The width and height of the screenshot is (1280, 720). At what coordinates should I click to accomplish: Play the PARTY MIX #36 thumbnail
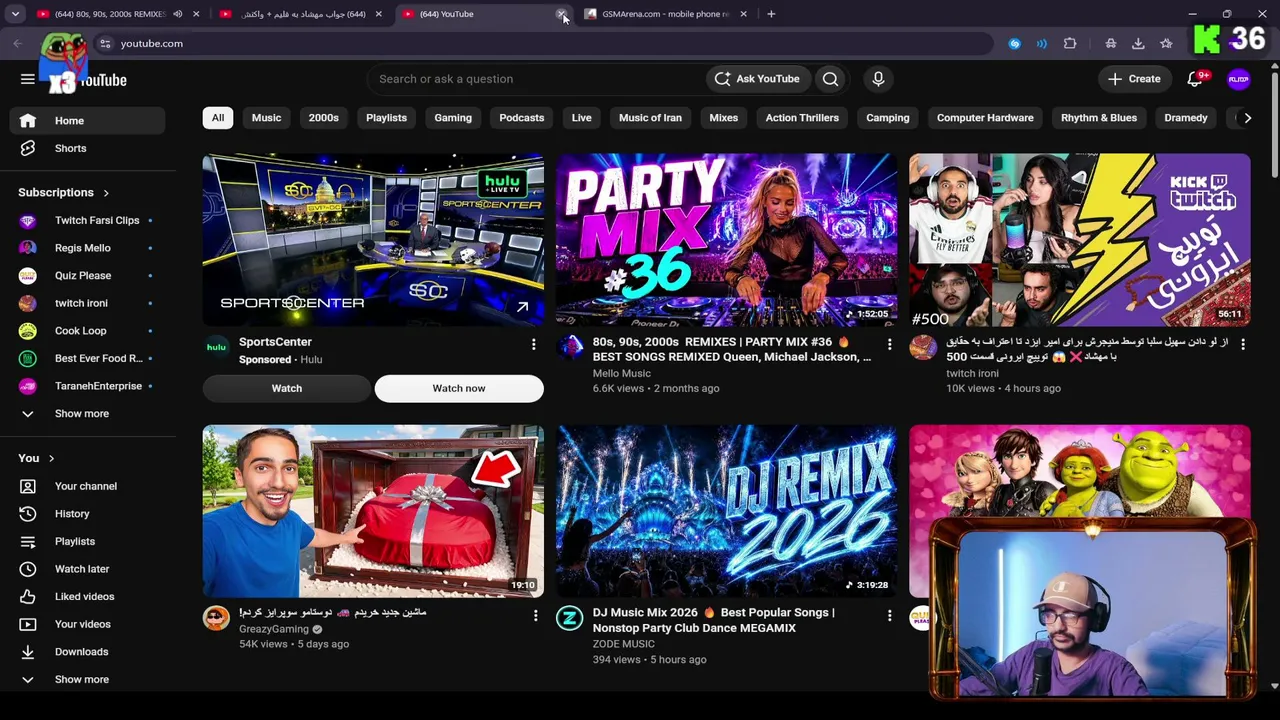coord(726,240)
